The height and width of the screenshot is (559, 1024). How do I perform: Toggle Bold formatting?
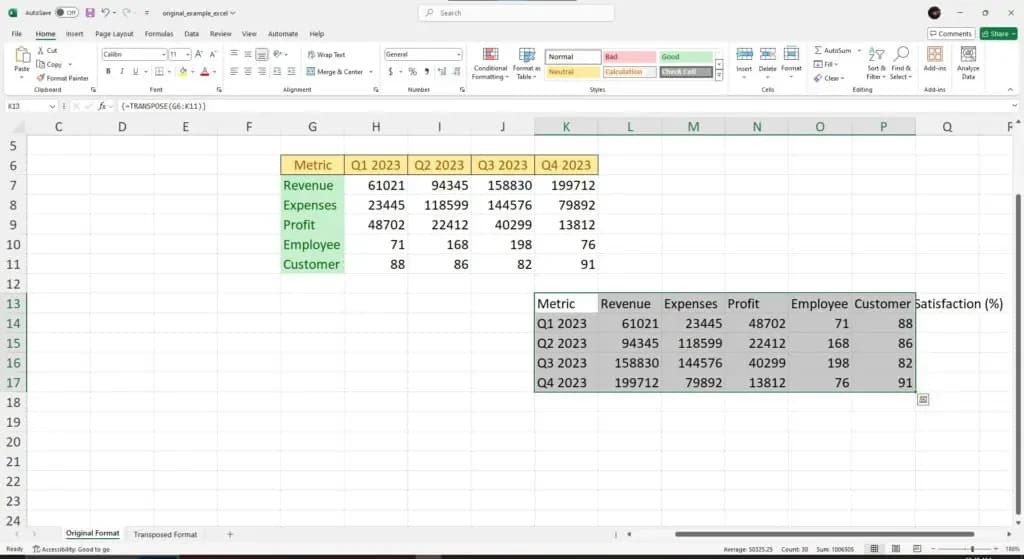tap(108, 71)
